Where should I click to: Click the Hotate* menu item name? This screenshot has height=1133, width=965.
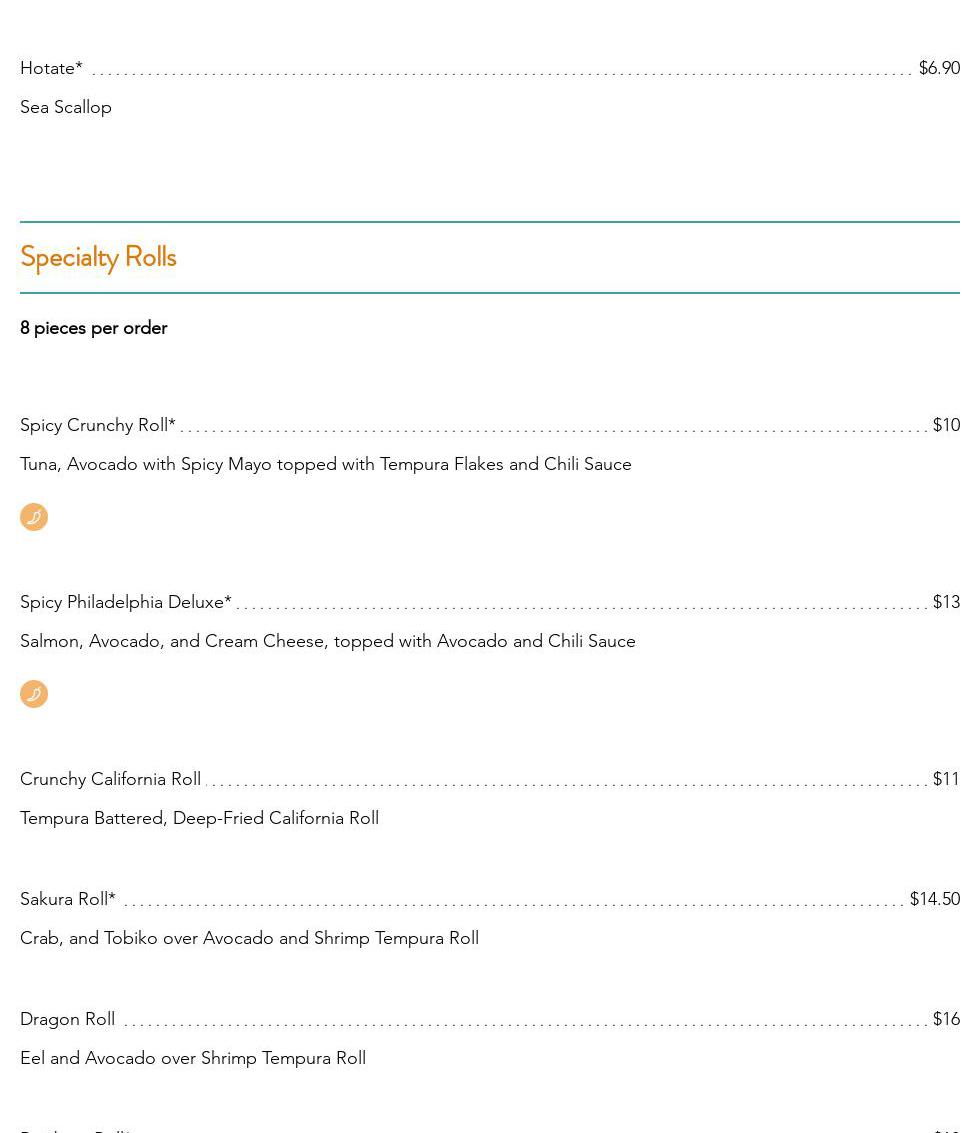pos(51,68)
